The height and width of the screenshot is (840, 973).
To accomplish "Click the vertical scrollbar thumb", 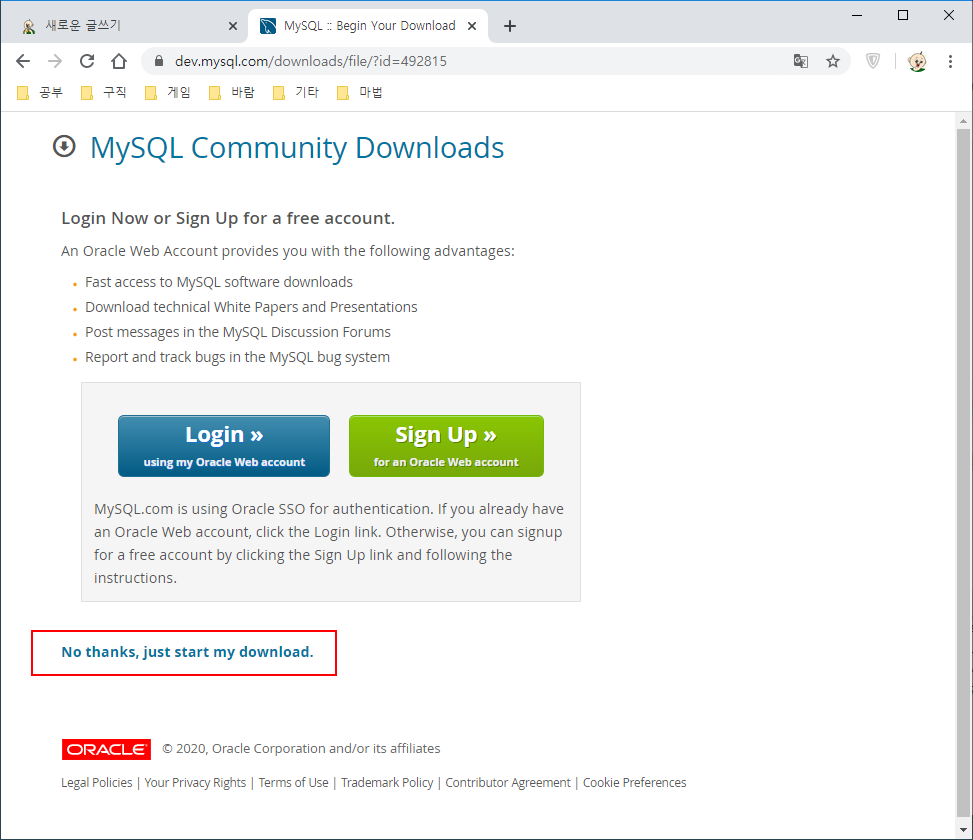I will [963, 475].
